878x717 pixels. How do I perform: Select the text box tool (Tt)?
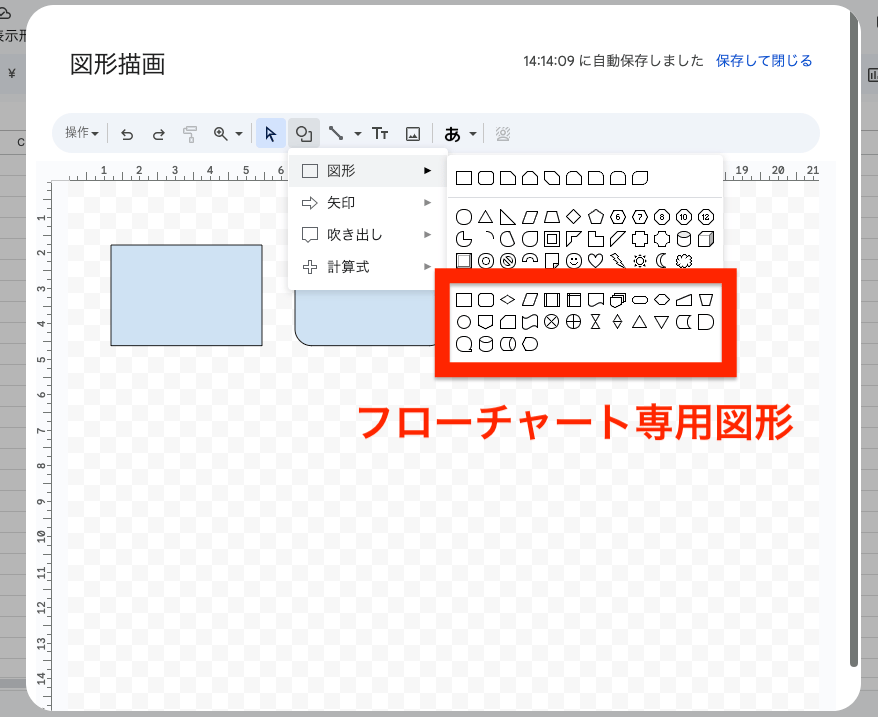coord(380,132)
